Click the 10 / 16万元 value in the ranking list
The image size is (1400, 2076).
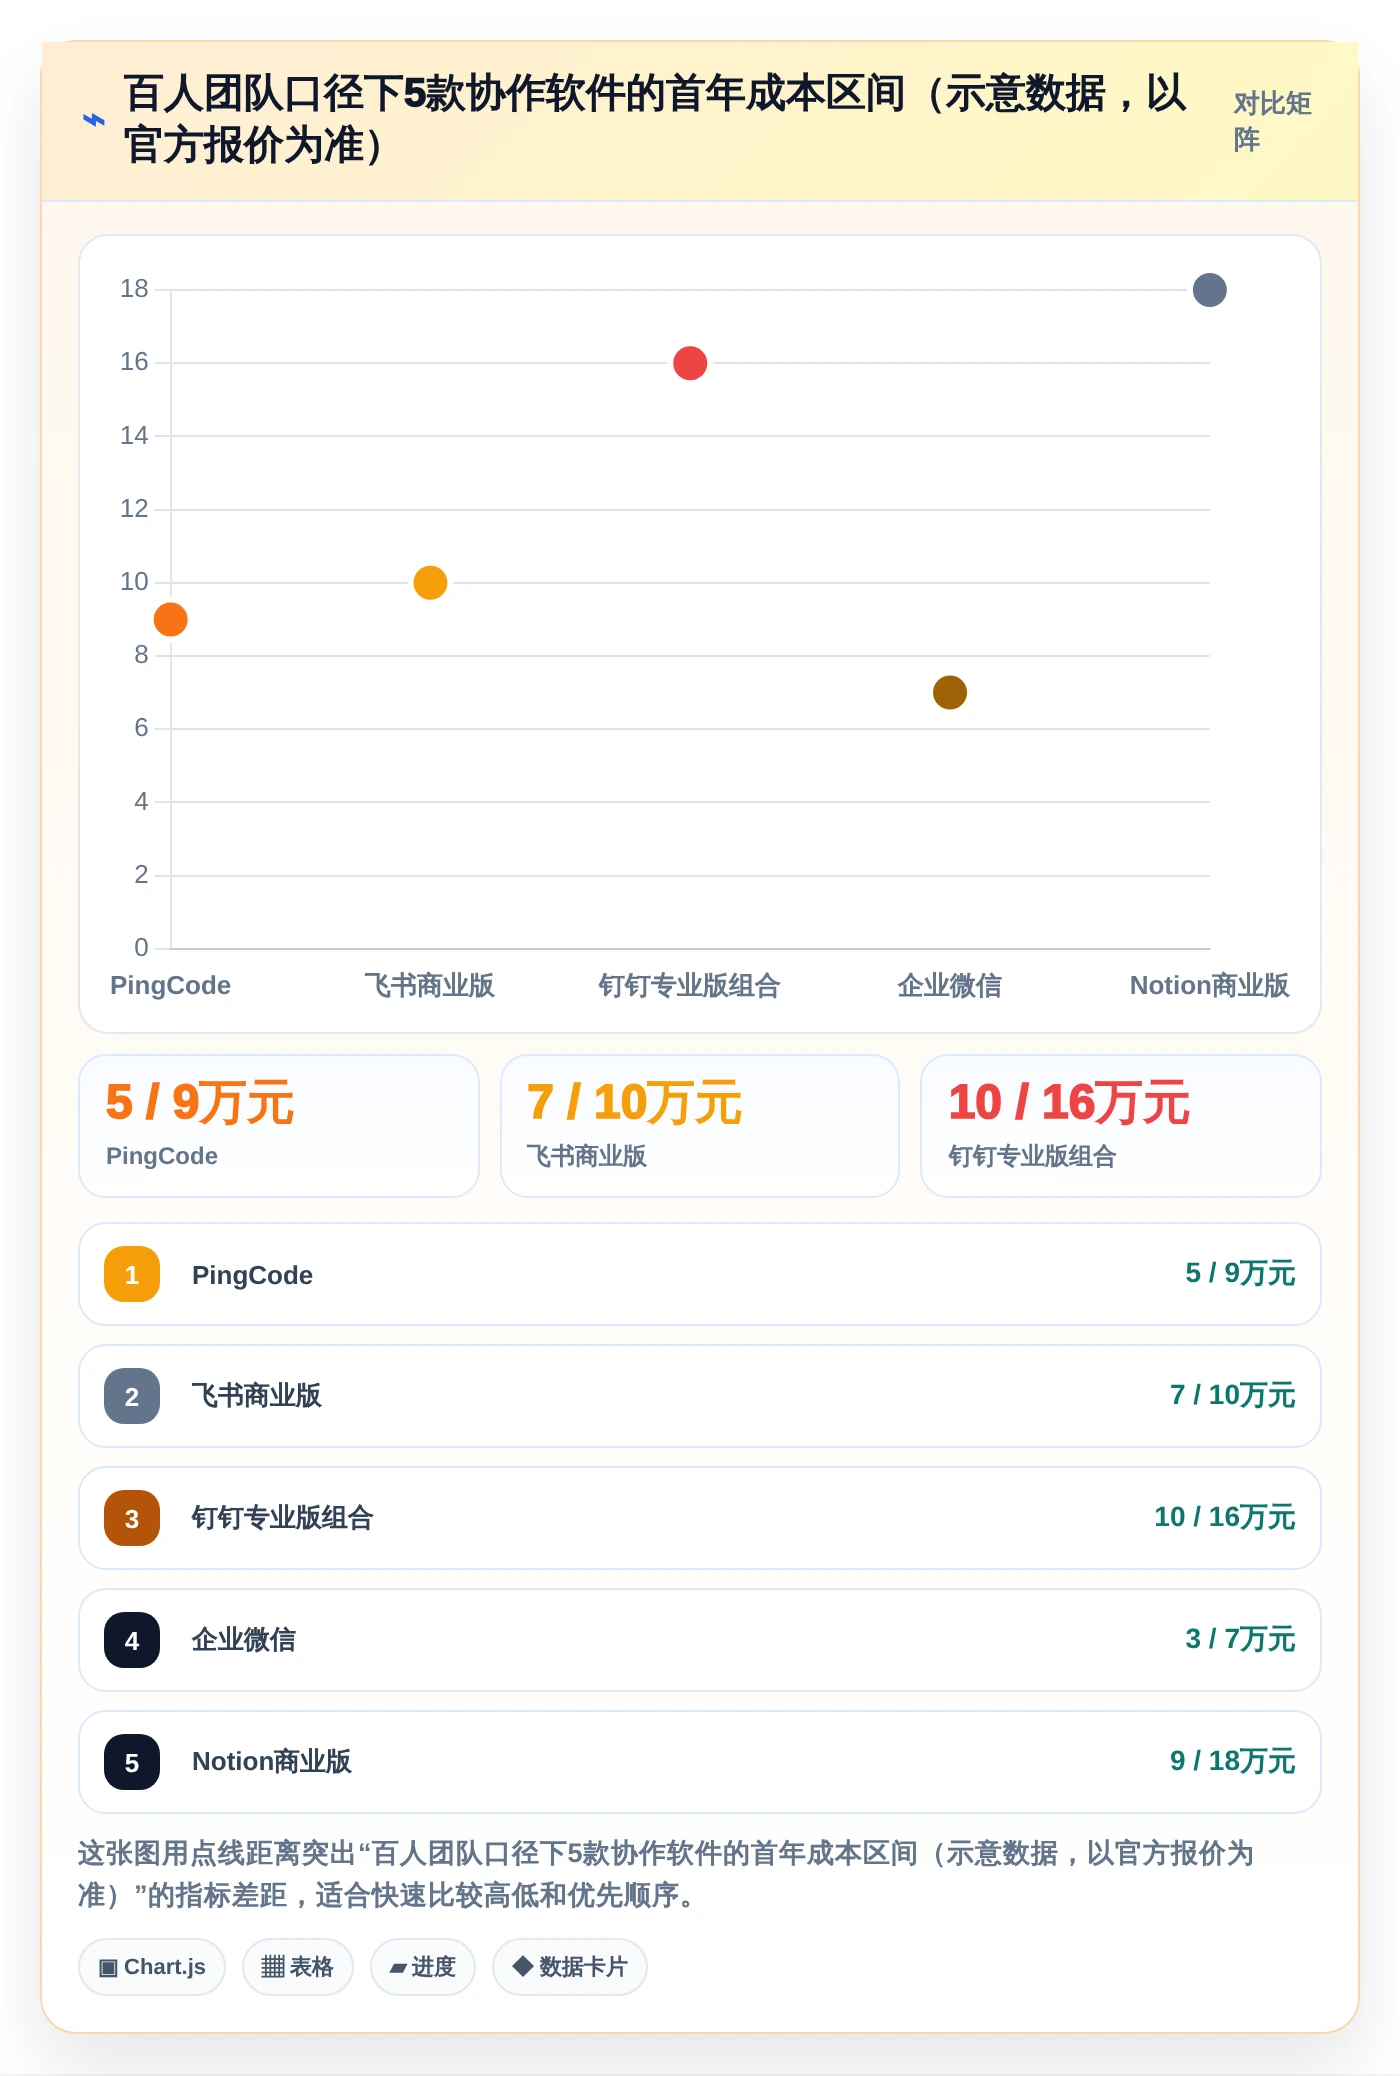[1225, 1517]
